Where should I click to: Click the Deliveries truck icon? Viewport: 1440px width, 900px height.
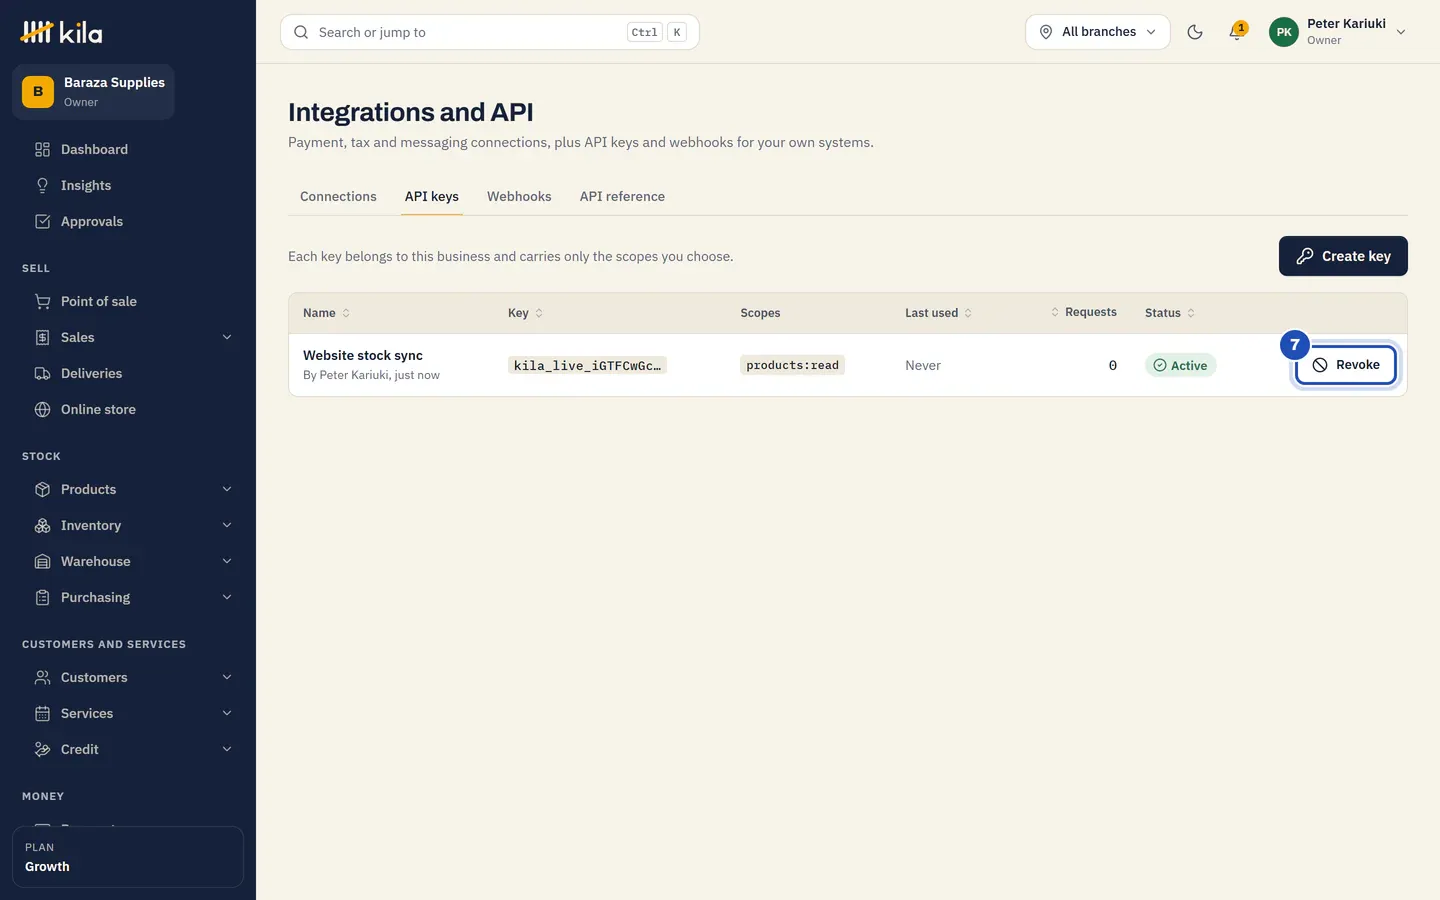point(42,373)
